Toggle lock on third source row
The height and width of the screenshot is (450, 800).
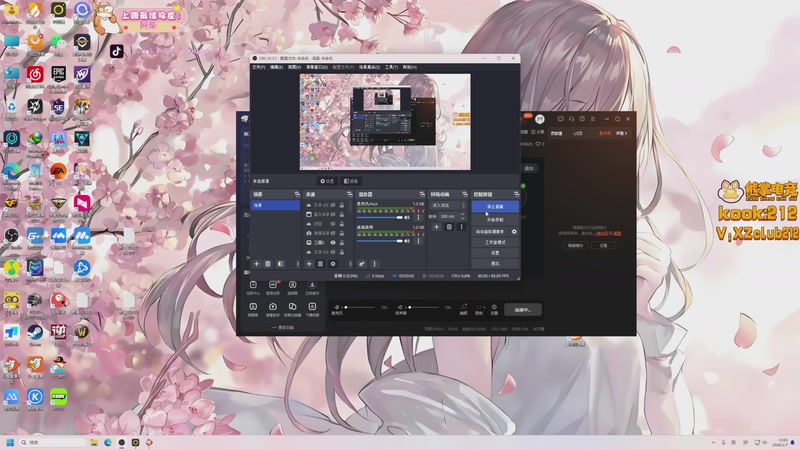341,223
